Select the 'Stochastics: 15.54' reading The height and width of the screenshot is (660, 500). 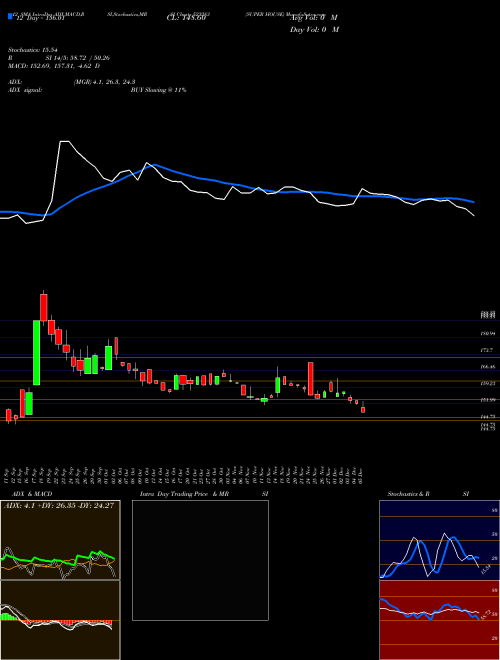click(x=32, y=50)
